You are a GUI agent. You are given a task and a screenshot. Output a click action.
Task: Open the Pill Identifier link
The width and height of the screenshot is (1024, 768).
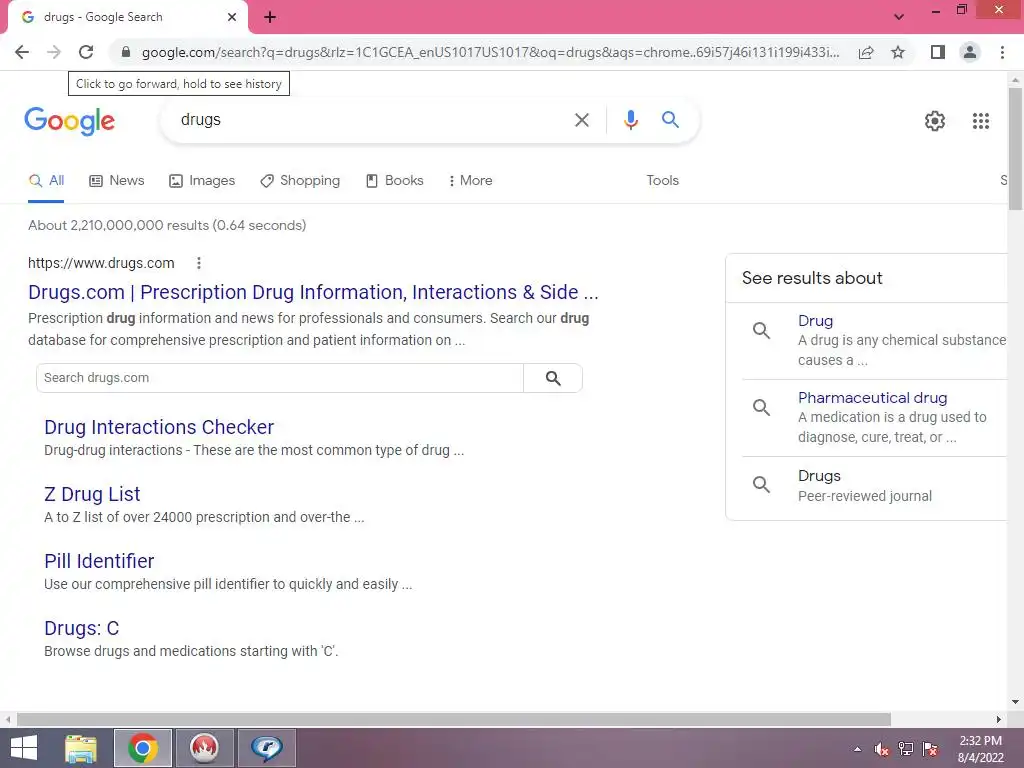[x=99, y=562]
